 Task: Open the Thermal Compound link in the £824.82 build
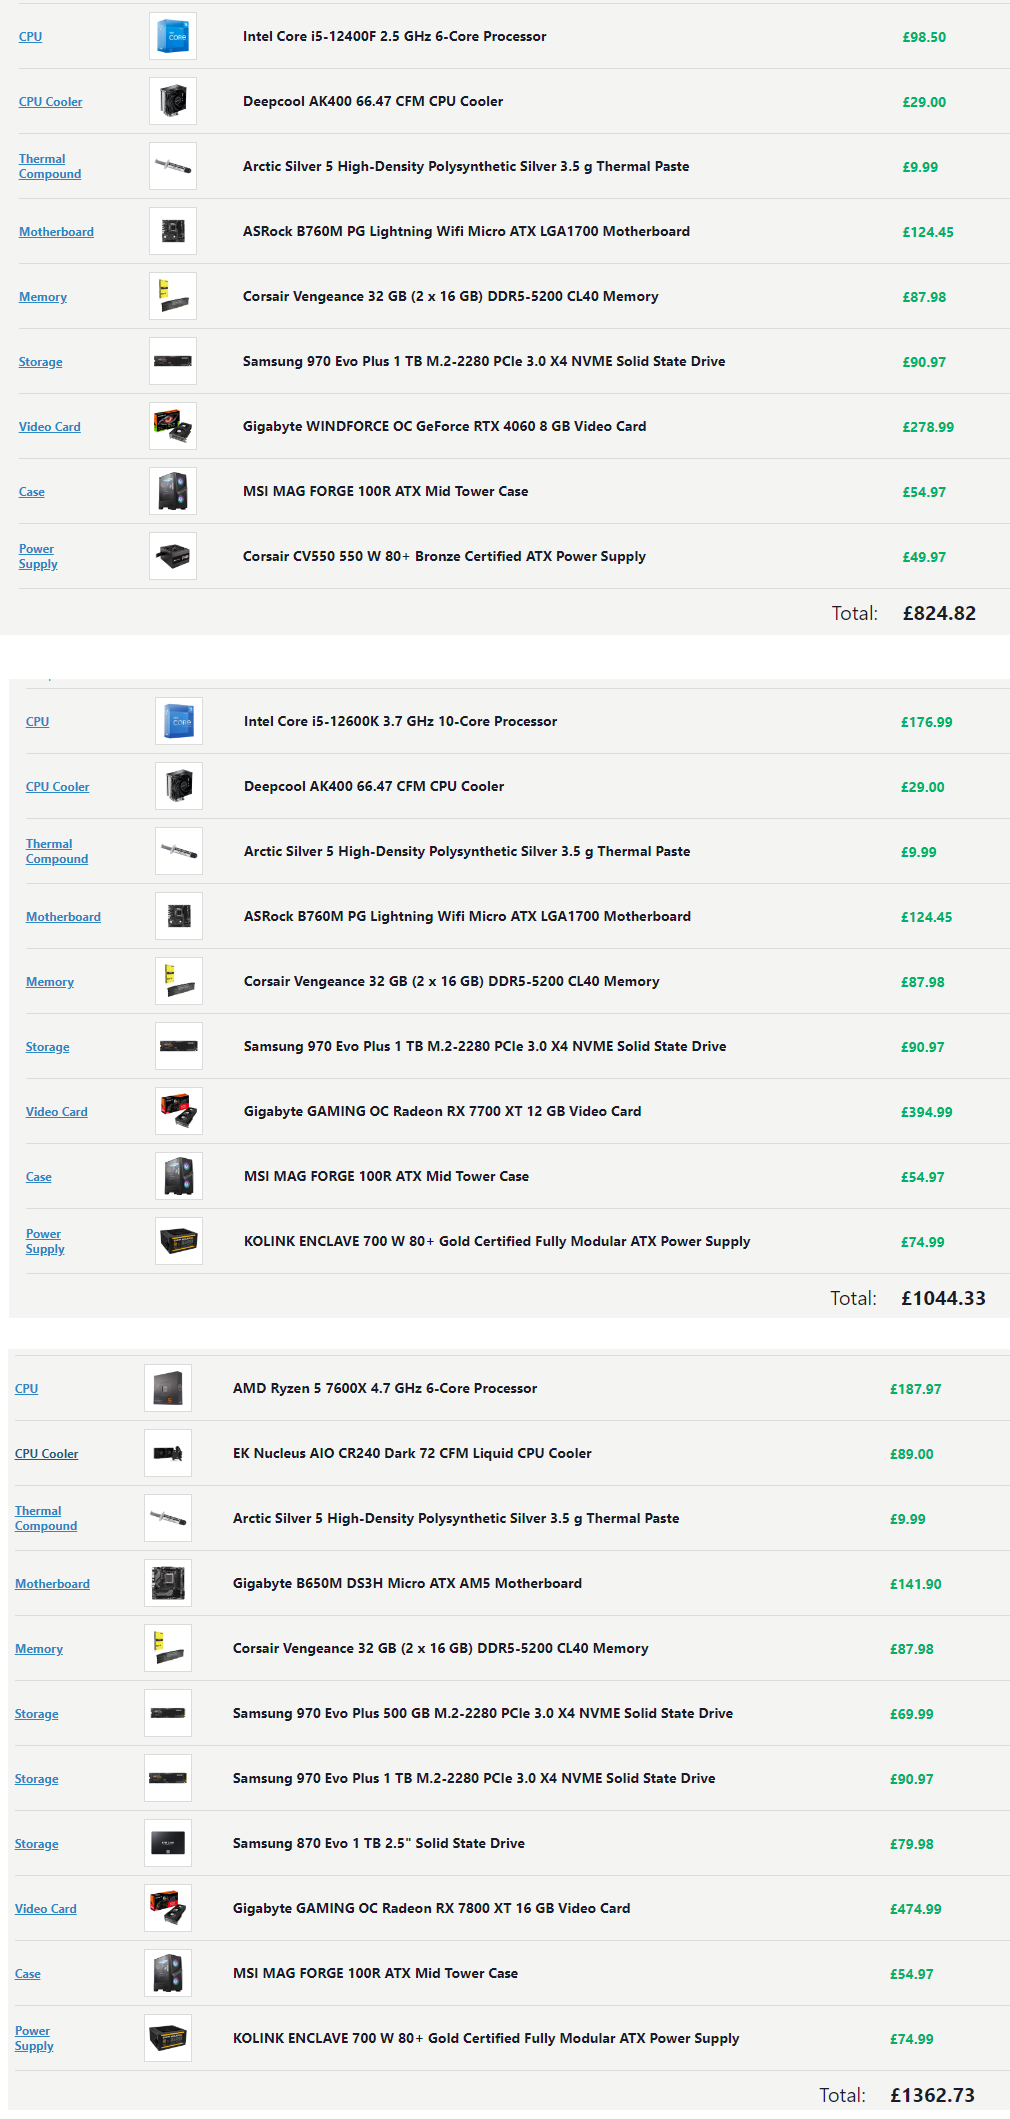(x=50, y=167)
